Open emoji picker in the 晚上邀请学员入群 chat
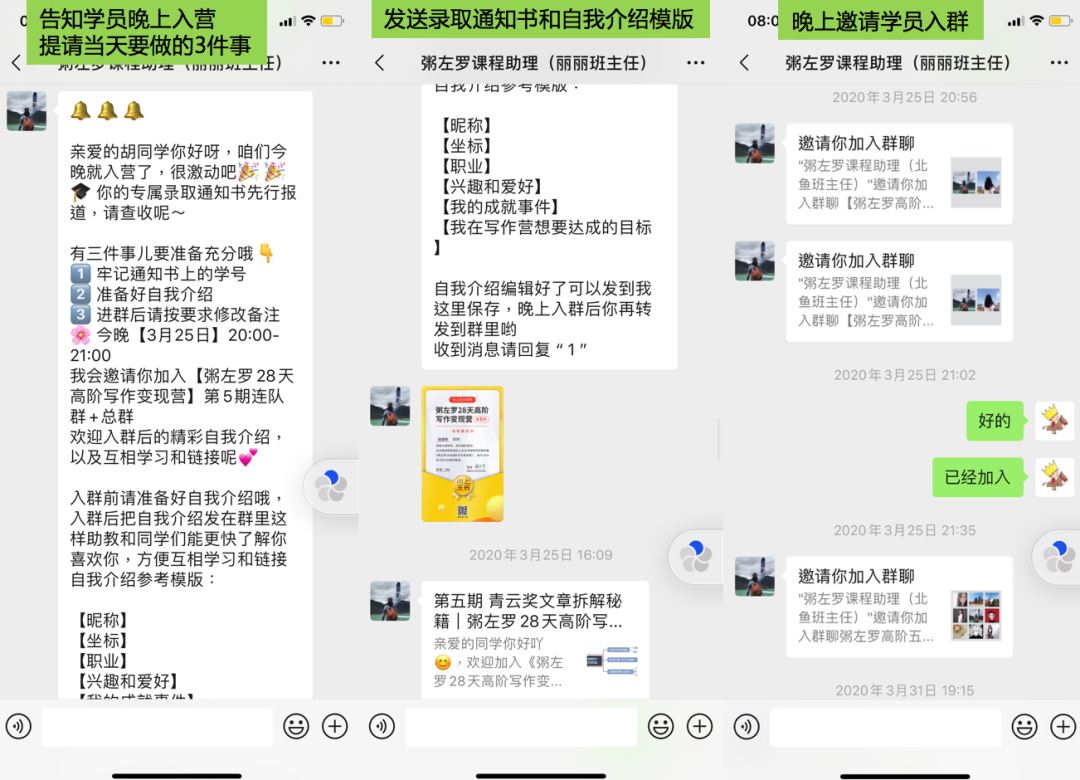The width and height of the screenshot is (1080, 780). [x=1024, y=726]
